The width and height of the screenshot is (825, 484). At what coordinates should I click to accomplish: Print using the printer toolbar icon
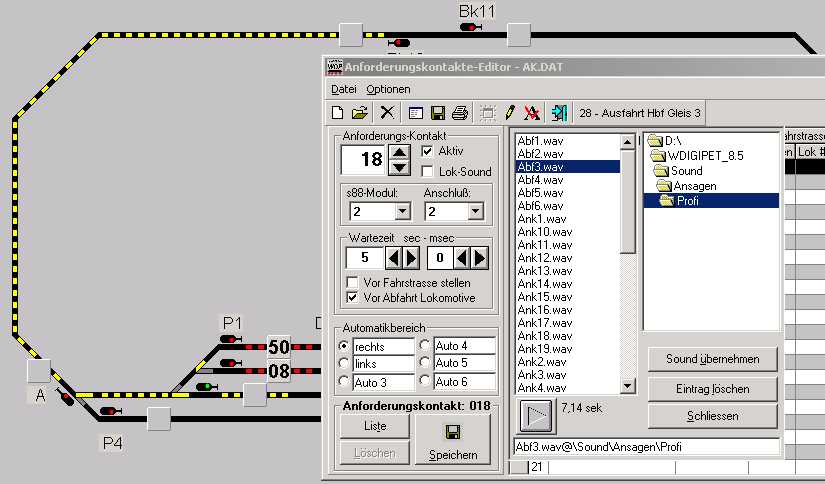(x=459, y=113)
